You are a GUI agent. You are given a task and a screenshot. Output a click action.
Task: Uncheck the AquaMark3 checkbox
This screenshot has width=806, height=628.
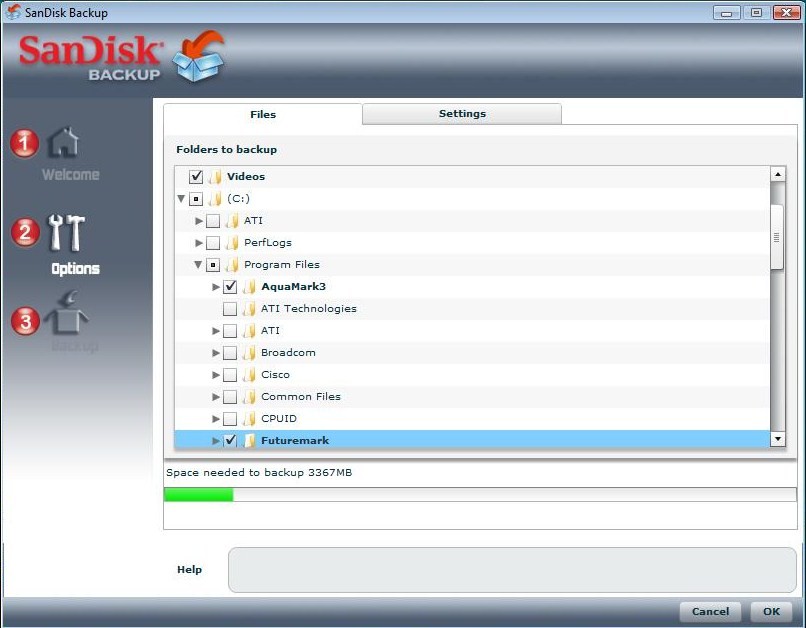pyautogui.click(x=230, y=287)
